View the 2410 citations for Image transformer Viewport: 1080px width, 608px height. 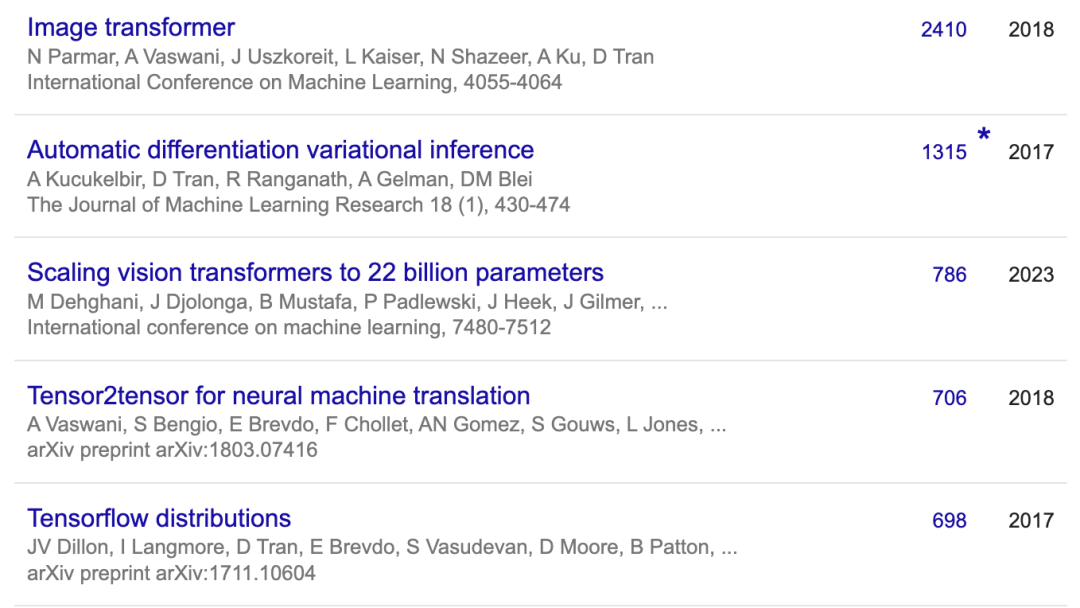tap(943, 30)
